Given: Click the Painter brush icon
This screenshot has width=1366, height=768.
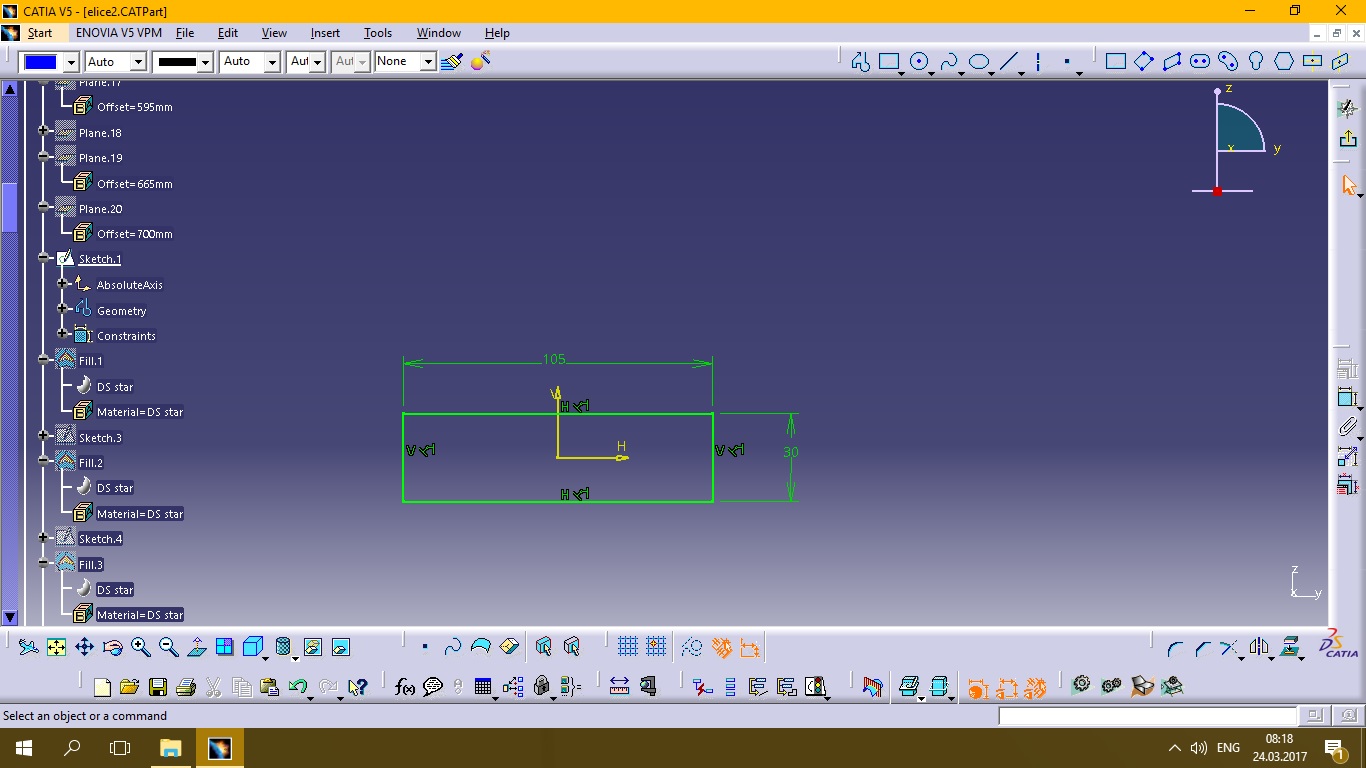Looking at the screenshot, I should click(451, 62).
